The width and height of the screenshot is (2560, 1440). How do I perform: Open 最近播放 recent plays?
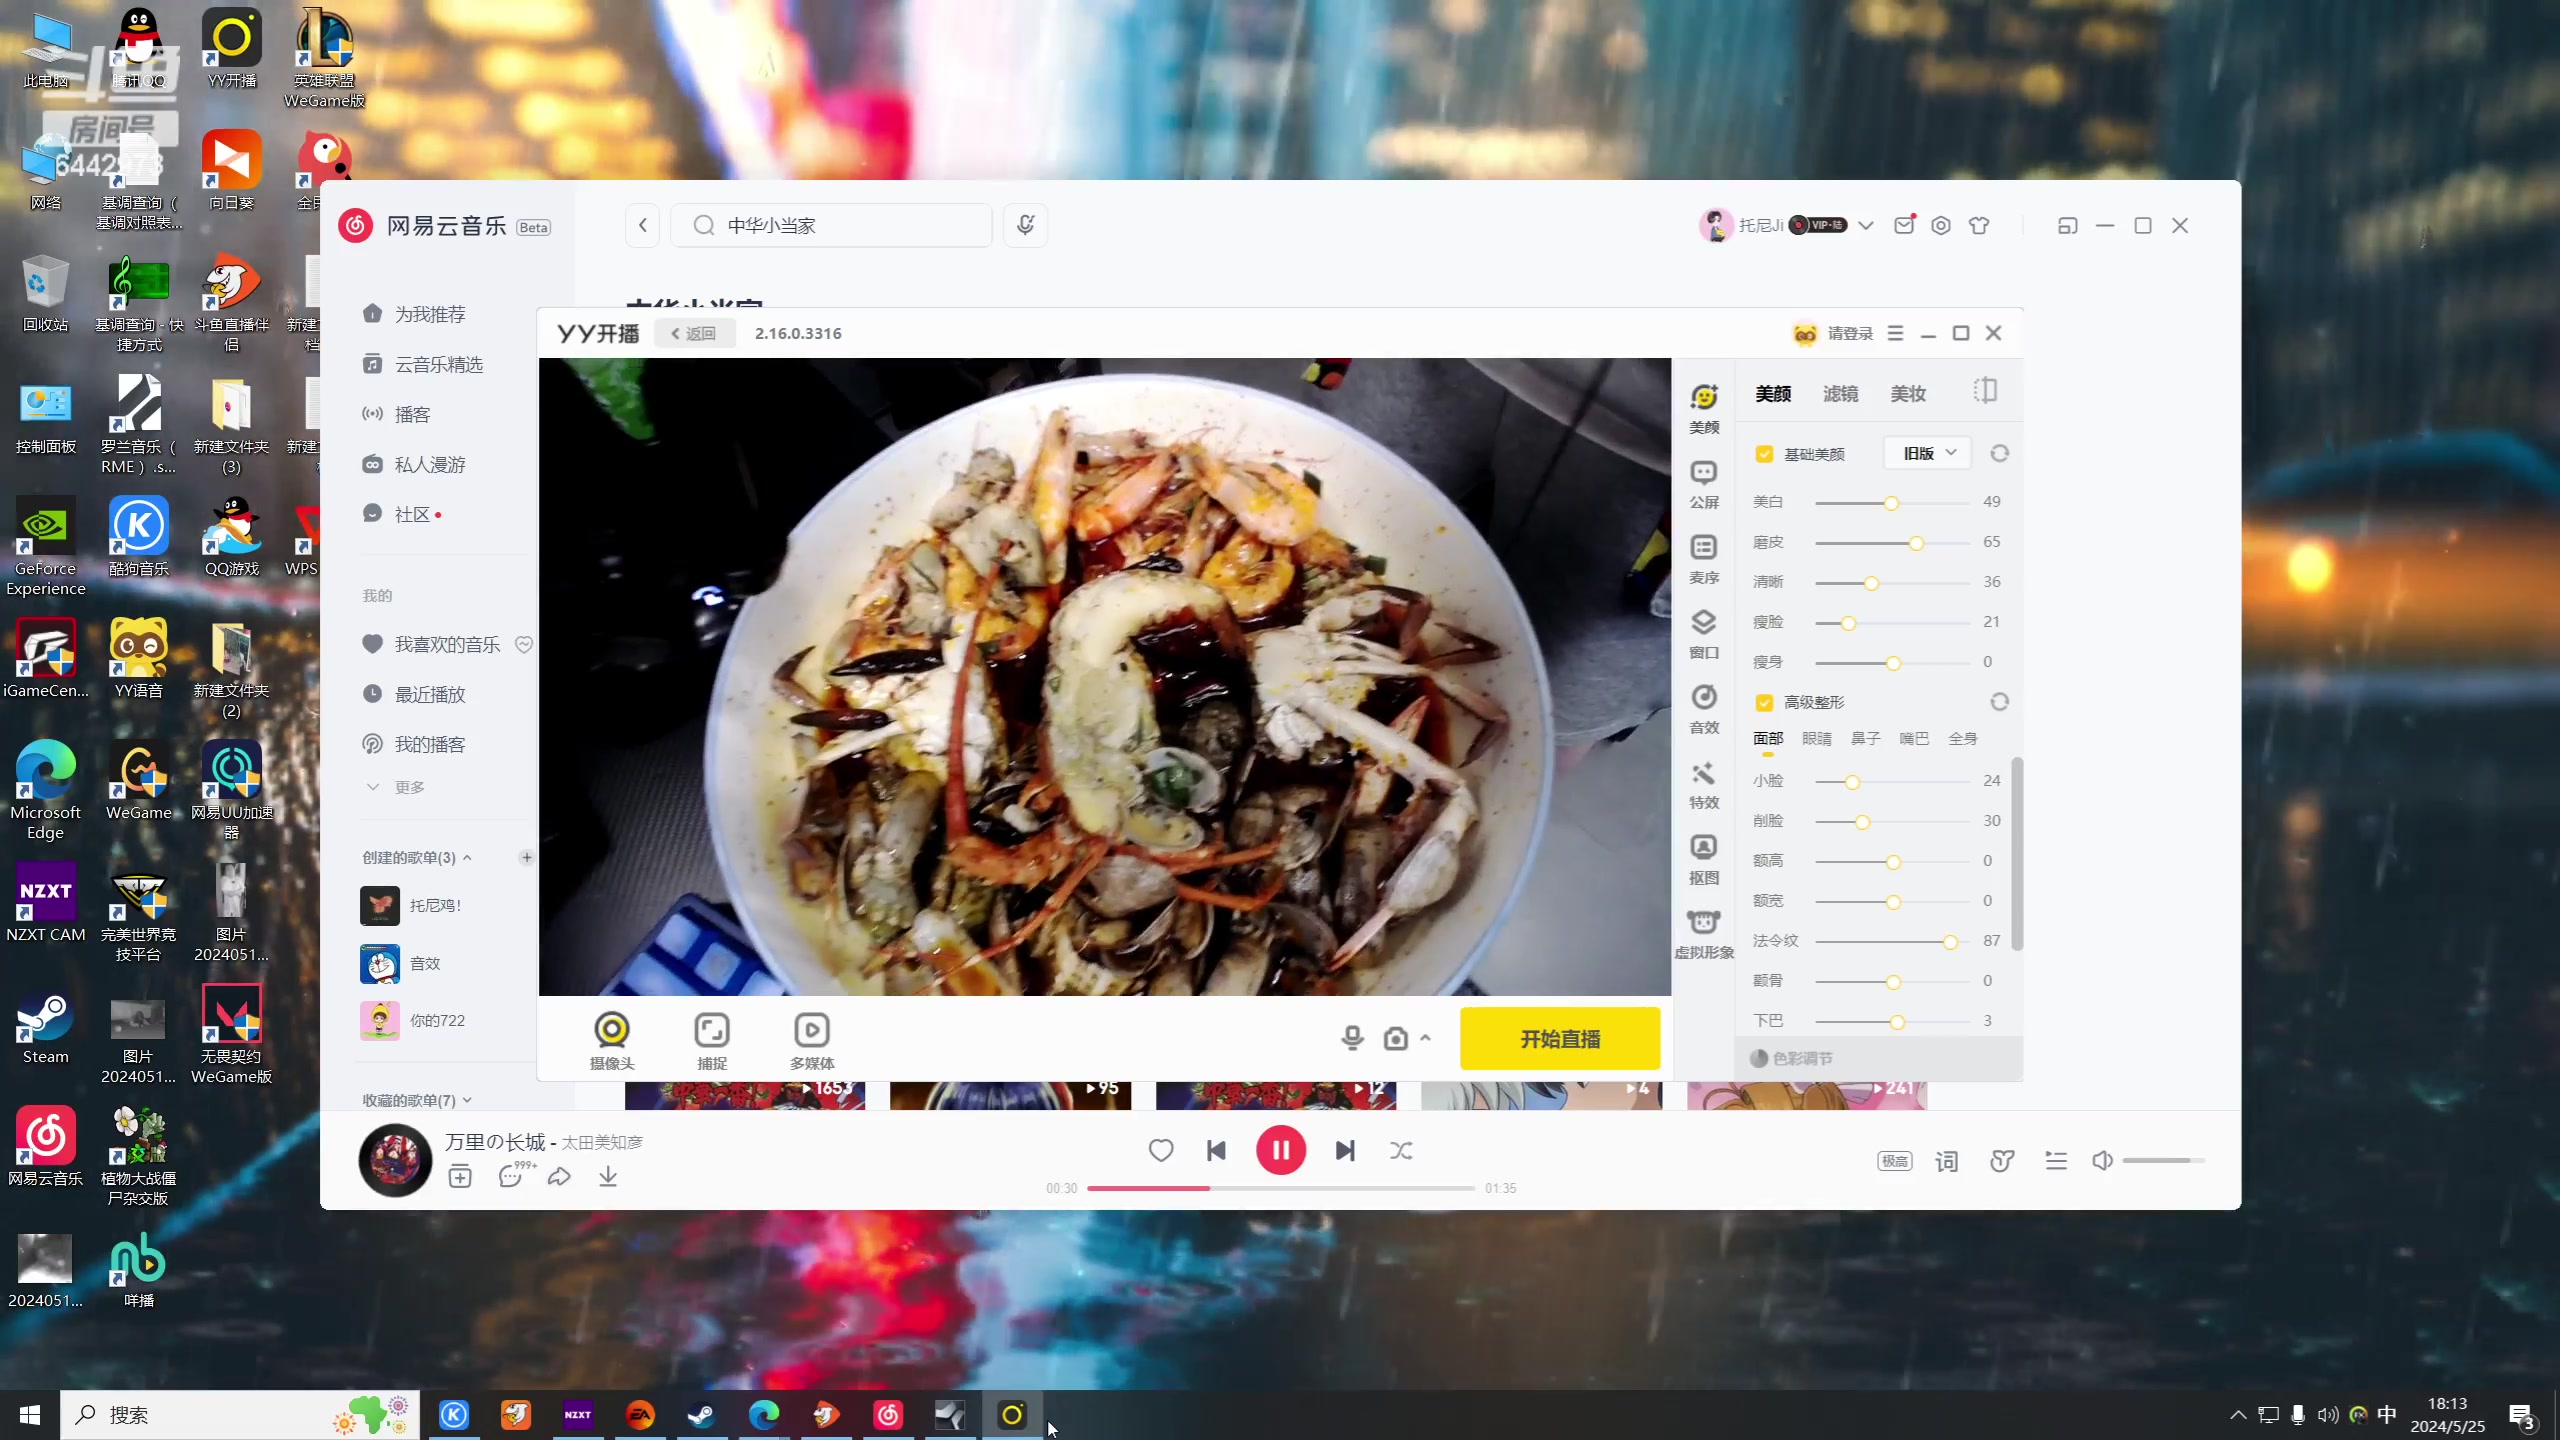(x=430, y=695)
